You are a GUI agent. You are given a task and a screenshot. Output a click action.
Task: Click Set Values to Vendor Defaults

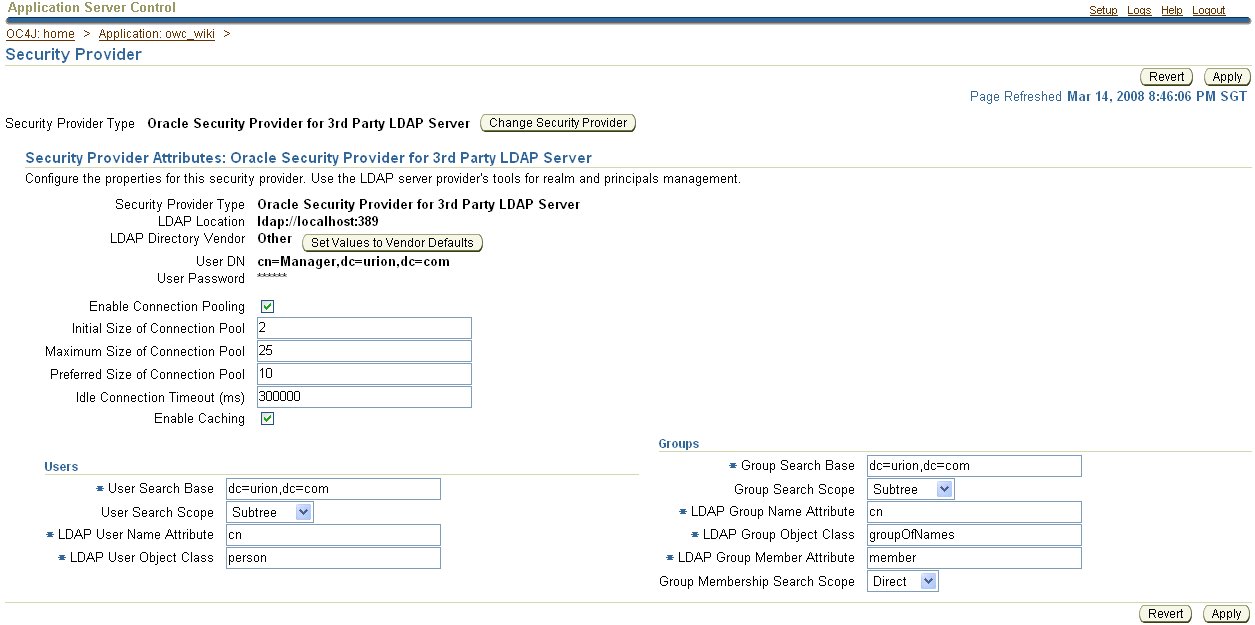click(393, 243)
